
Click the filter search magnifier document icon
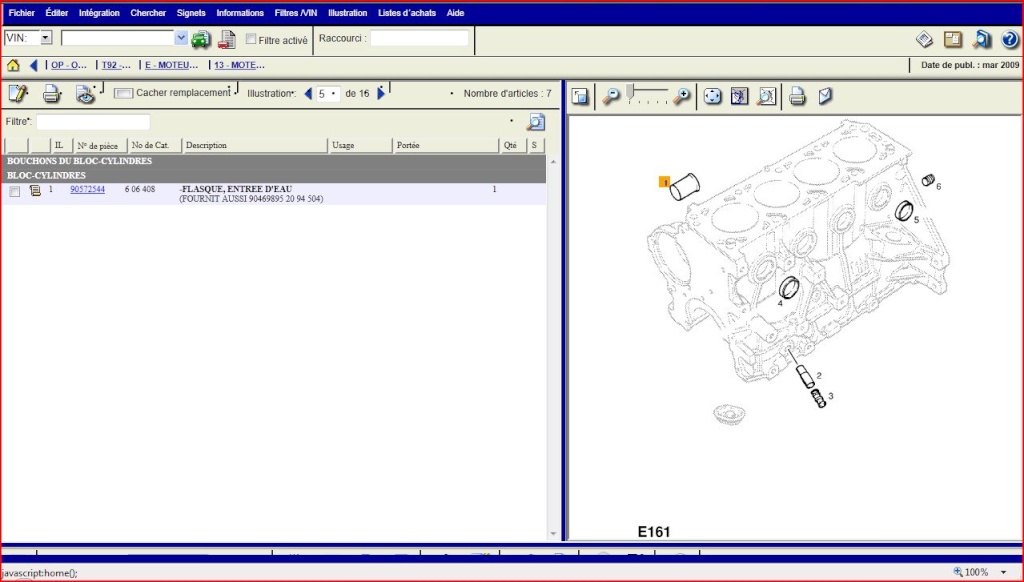coord(536,122)
